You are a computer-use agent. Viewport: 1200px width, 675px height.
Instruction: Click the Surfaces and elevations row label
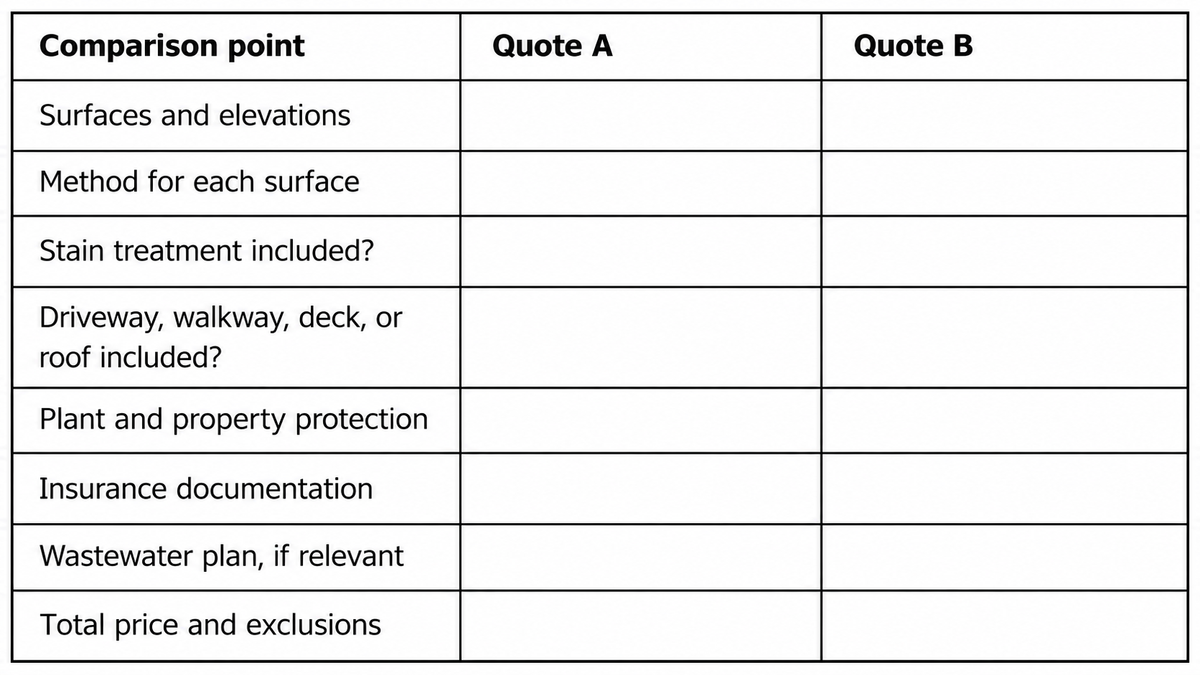tap(195, 115)
